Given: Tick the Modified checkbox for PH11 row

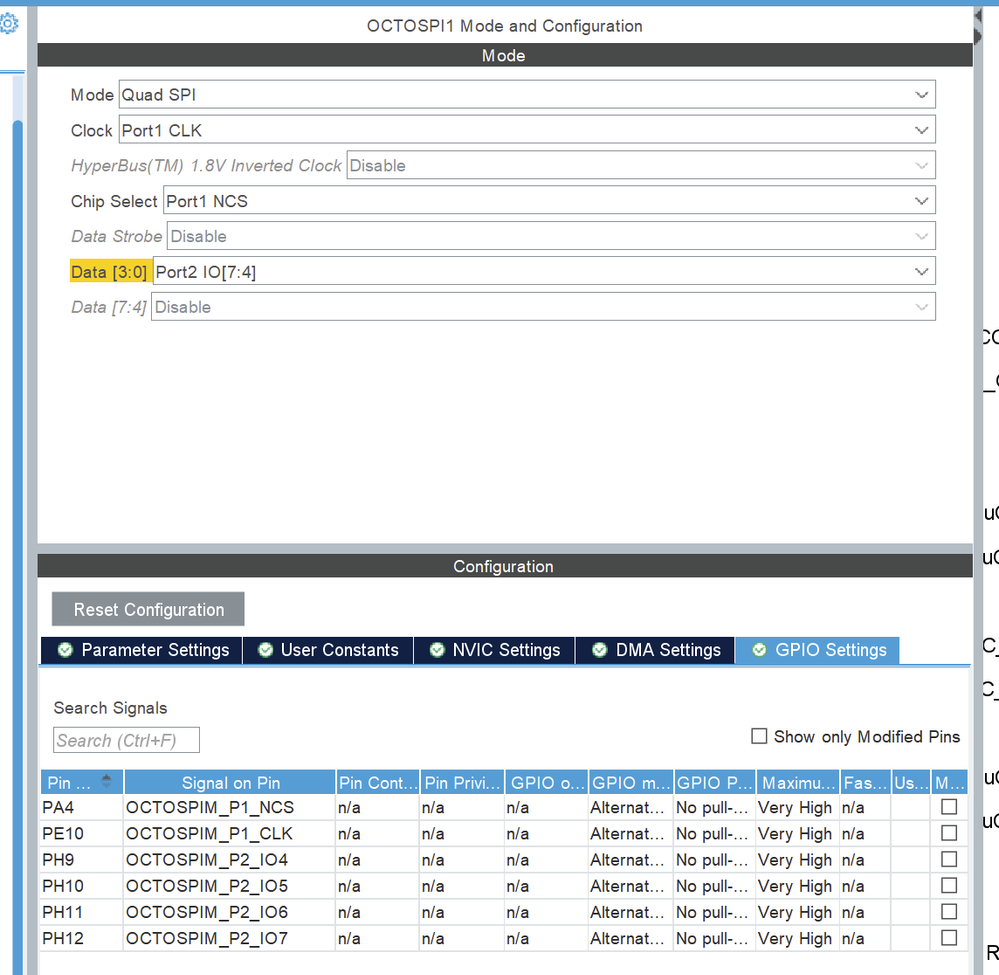Looking at the screenshot, I should pos(949,911).
